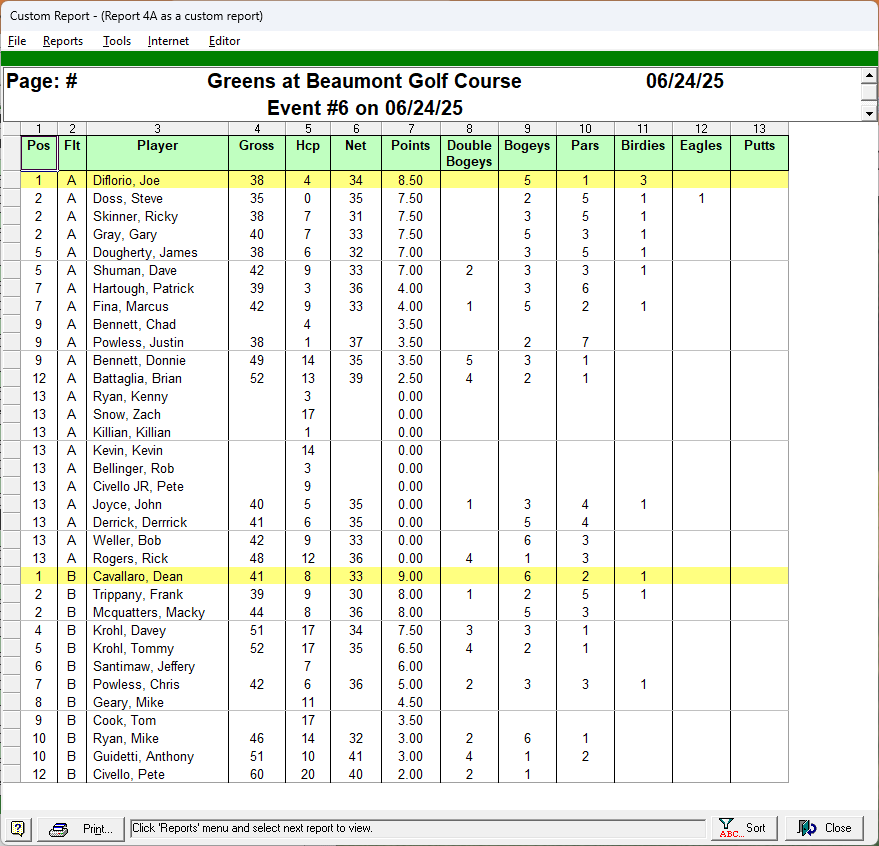Image resolution: width=879 pixels, height=846 pixels.
Task: Sort the report using the Sort button
Action: (x=743, y=828)
